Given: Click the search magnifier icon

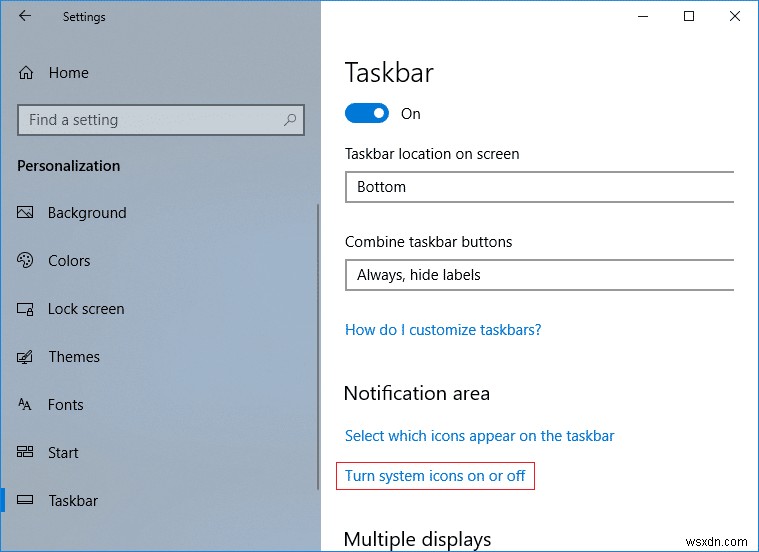Looking at the screenshot, I should [x=290, y=120].
